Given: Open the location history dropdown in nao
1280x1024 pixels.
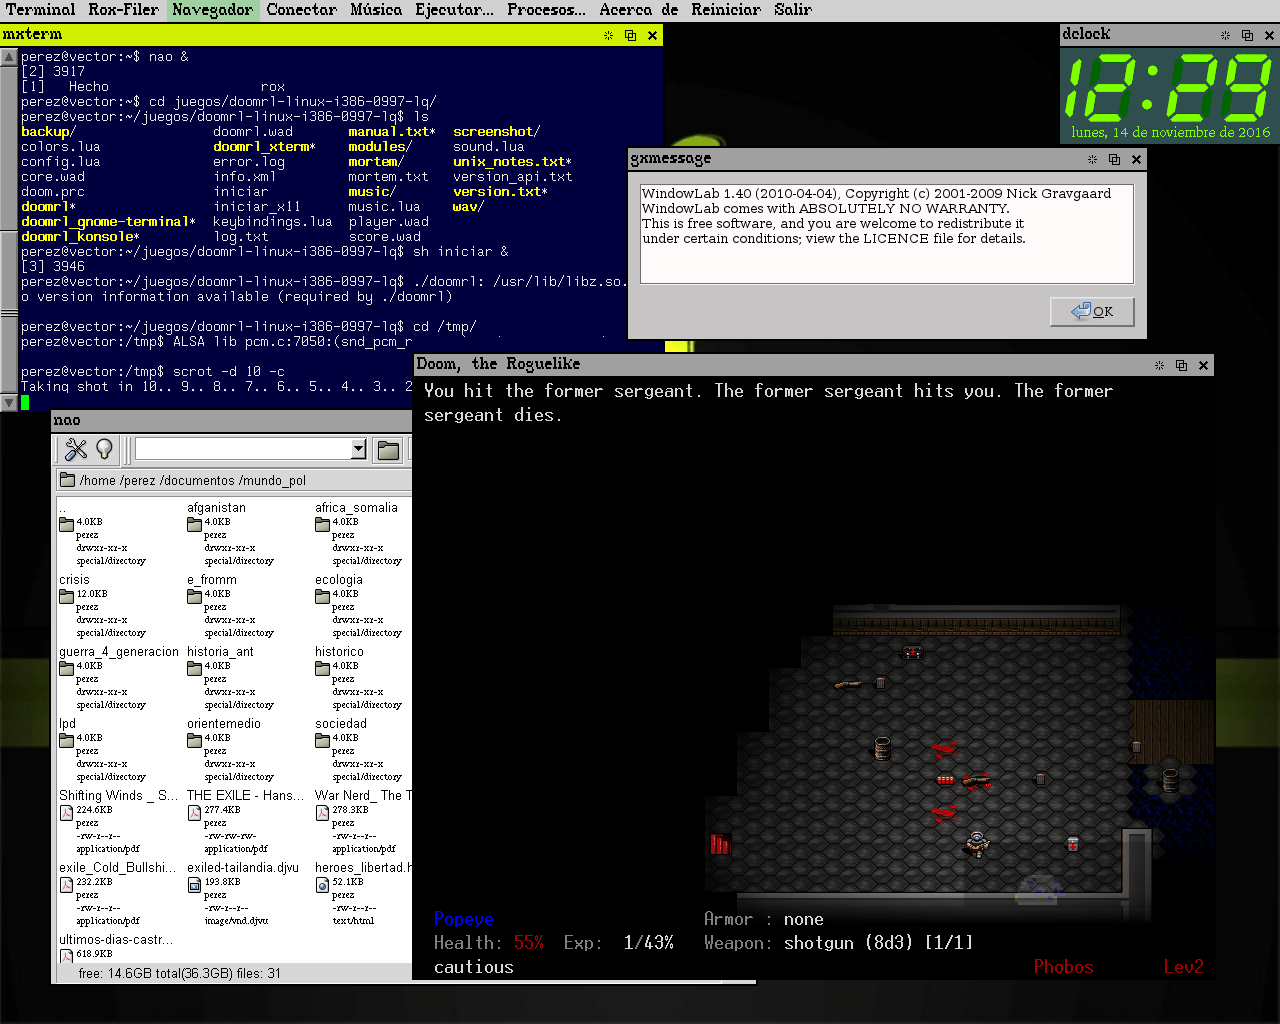Looking at the screenshot, I should [359, 450].
